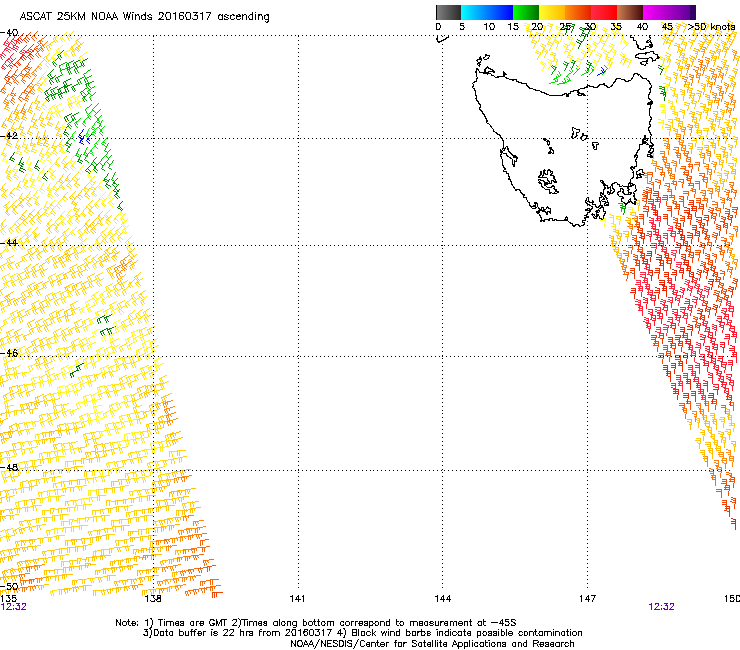Click the blue wind barbs near -42 latitude
This screenshot has height=650, width=740.
click(x=84, y=137)
